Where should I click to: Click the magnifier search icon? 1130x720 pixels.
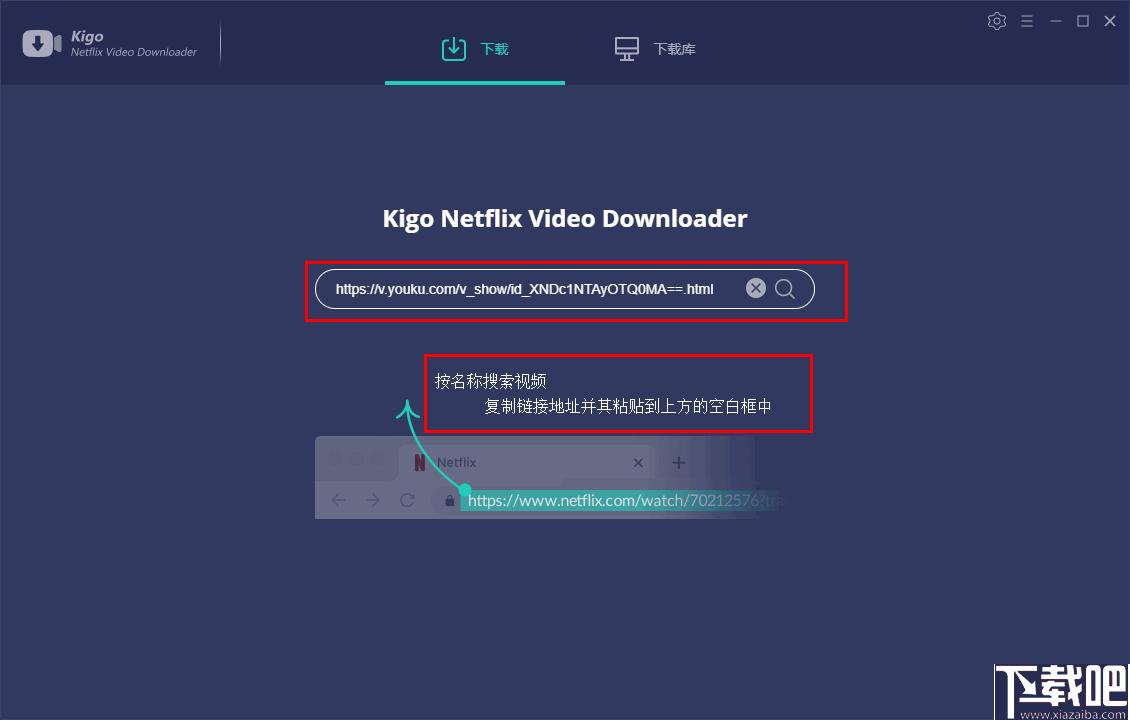click(785, 289)
